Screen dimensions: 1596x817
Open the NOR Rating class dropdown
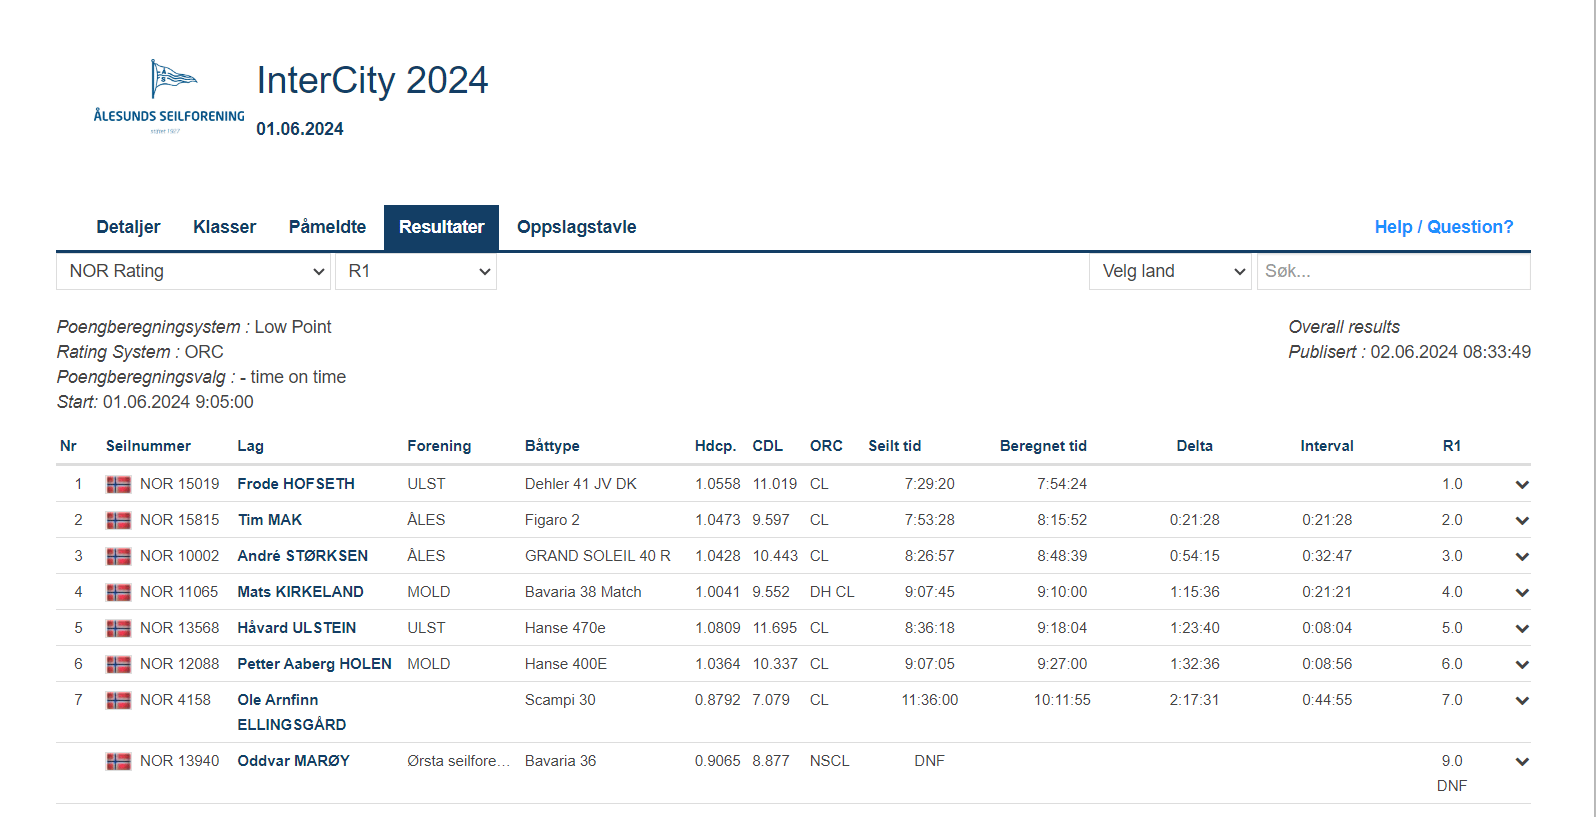coord(194,271)
